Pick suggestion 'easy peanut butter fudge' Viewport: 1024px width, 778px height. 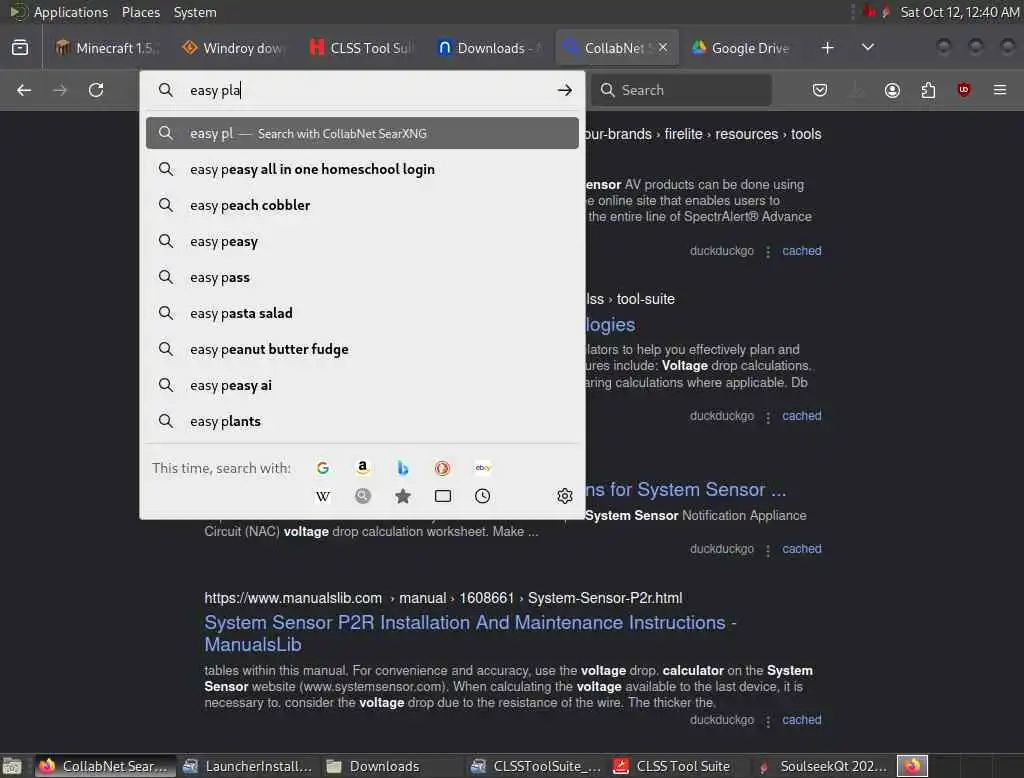tap(362, 349)
